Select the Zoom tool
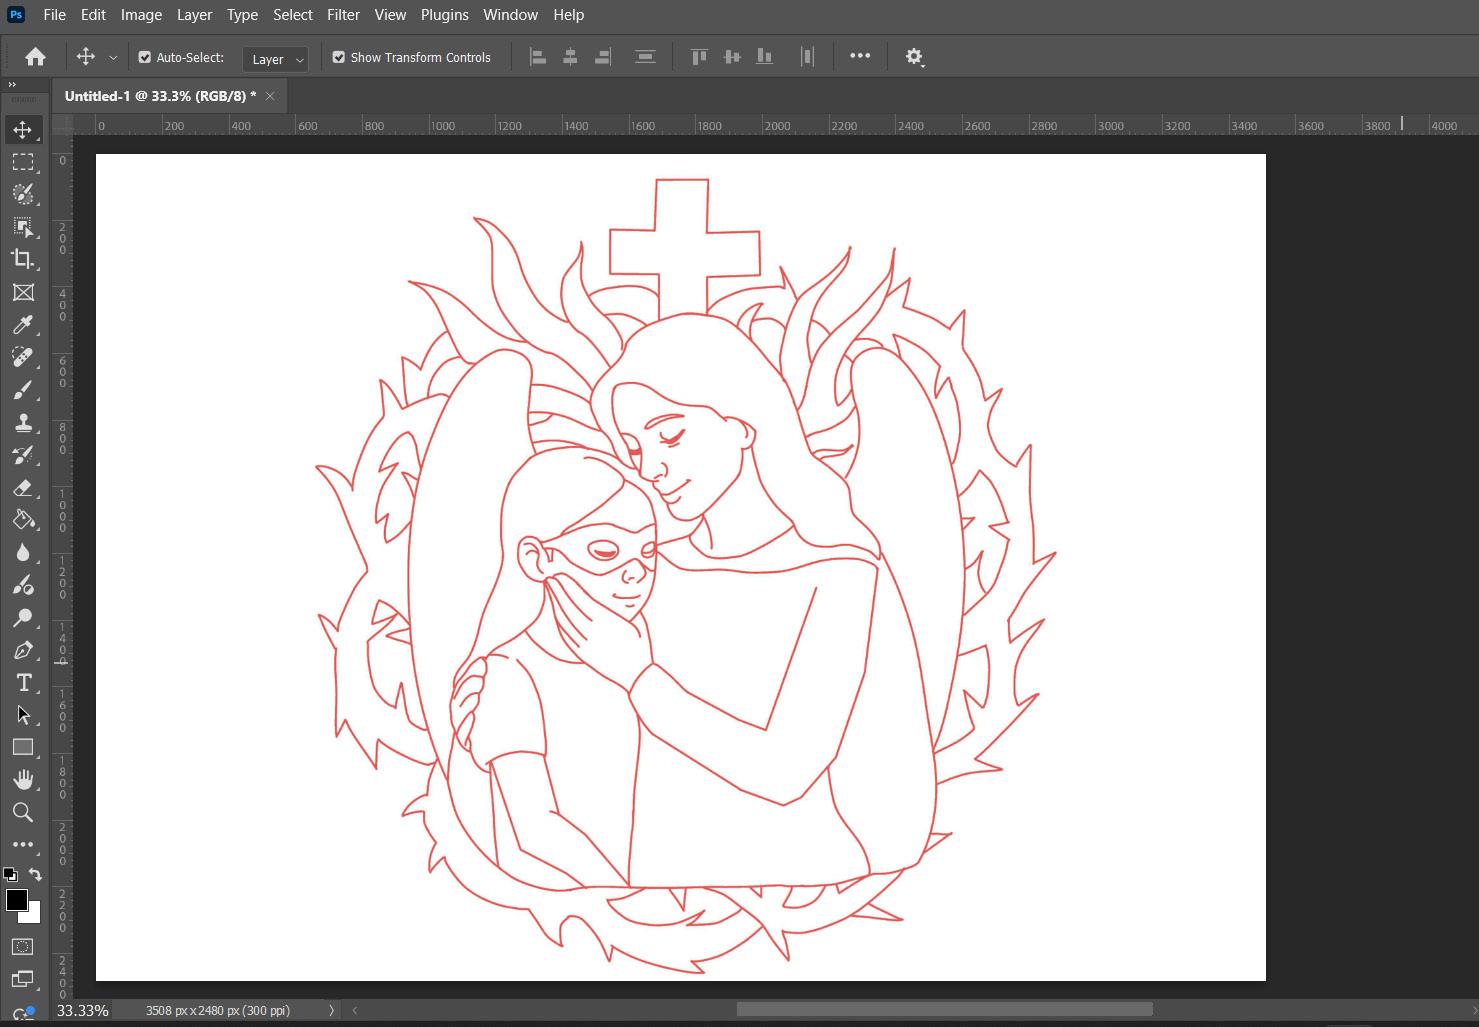Viewport: 1479px width, 1027px height. pyautogui.click(x=22, y=812)
